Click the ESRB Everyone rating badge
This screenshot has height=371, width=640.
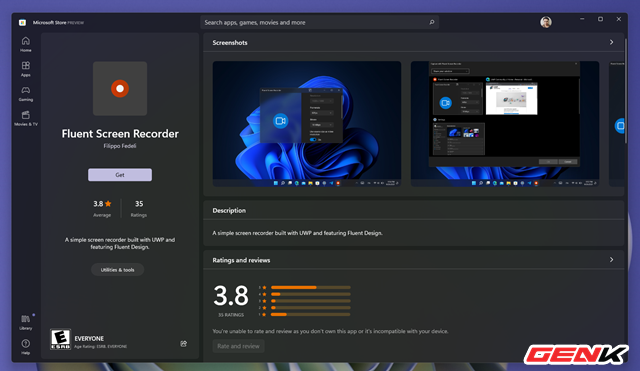[x=60, y=339]
